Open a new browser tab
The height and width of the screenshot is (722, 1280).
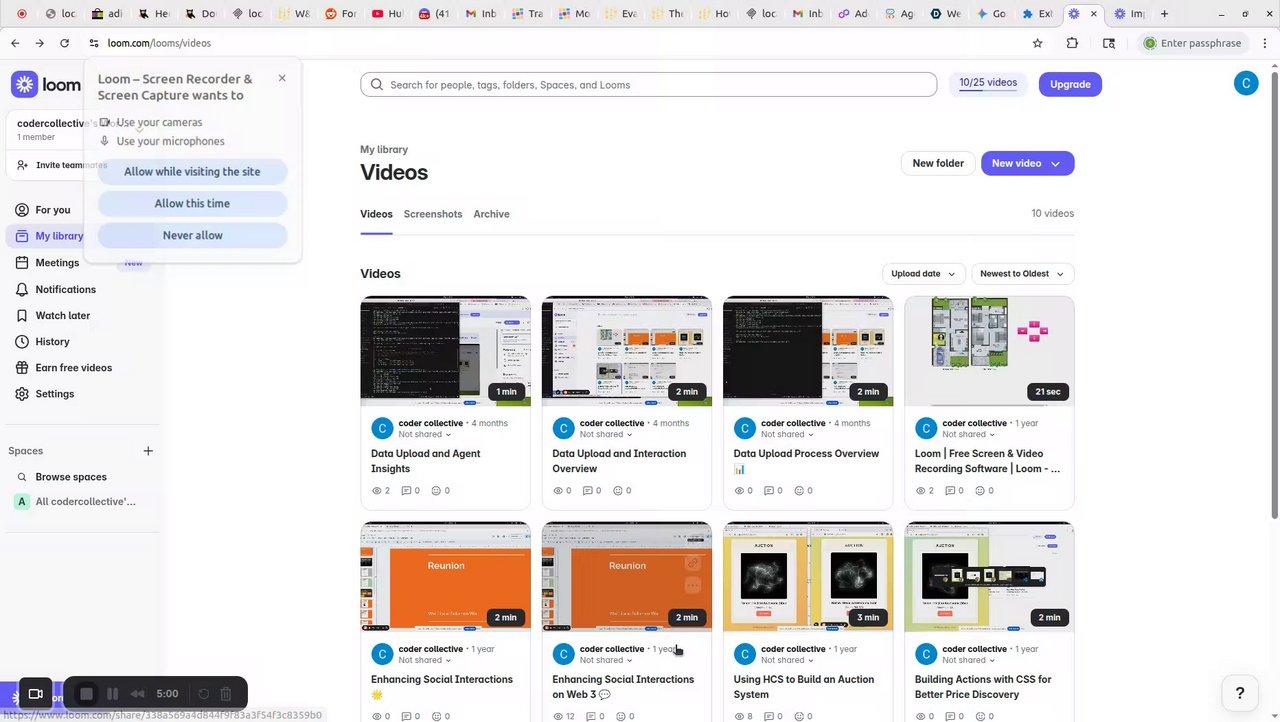(1164, 14)
